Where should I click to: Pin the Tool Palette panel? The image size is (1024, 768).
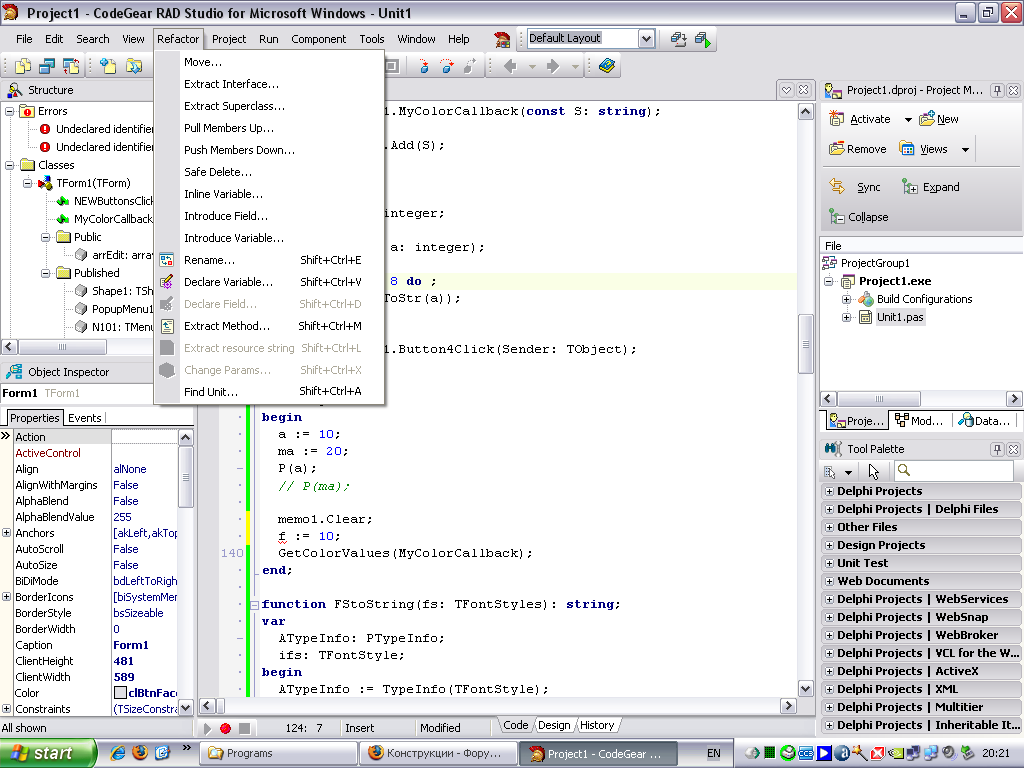pyautogui.click(x=996, y=449)
